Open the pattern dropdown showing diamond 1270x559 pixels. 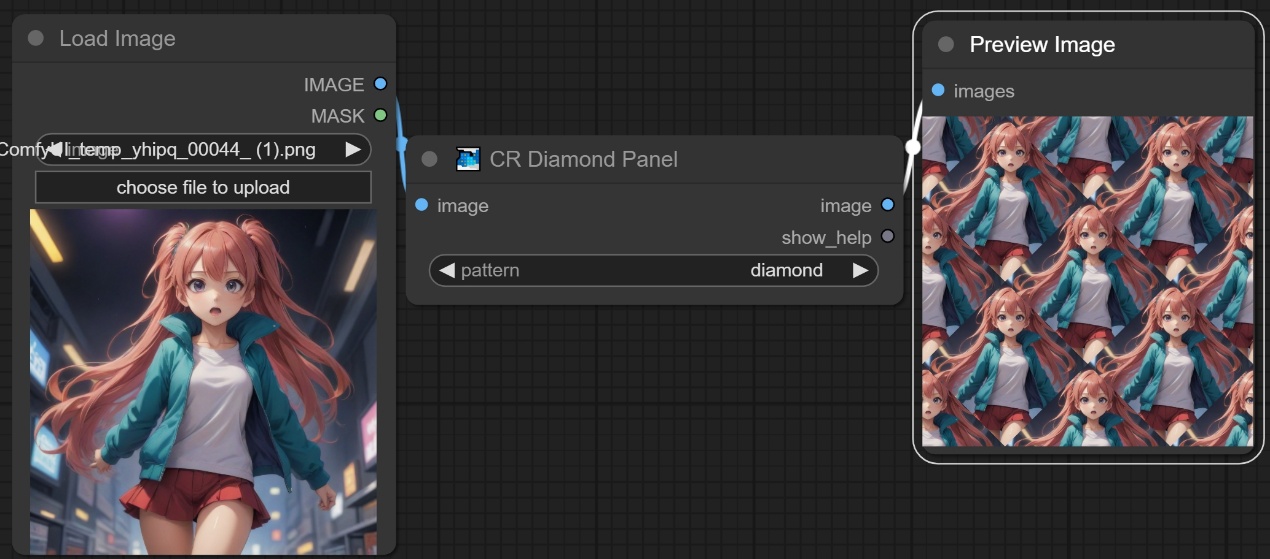653,270
